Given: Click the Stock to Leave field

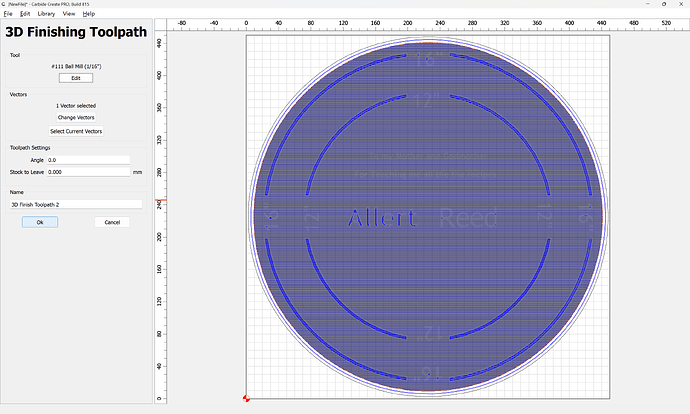Looking at the screenshot, I should point(88,172).
